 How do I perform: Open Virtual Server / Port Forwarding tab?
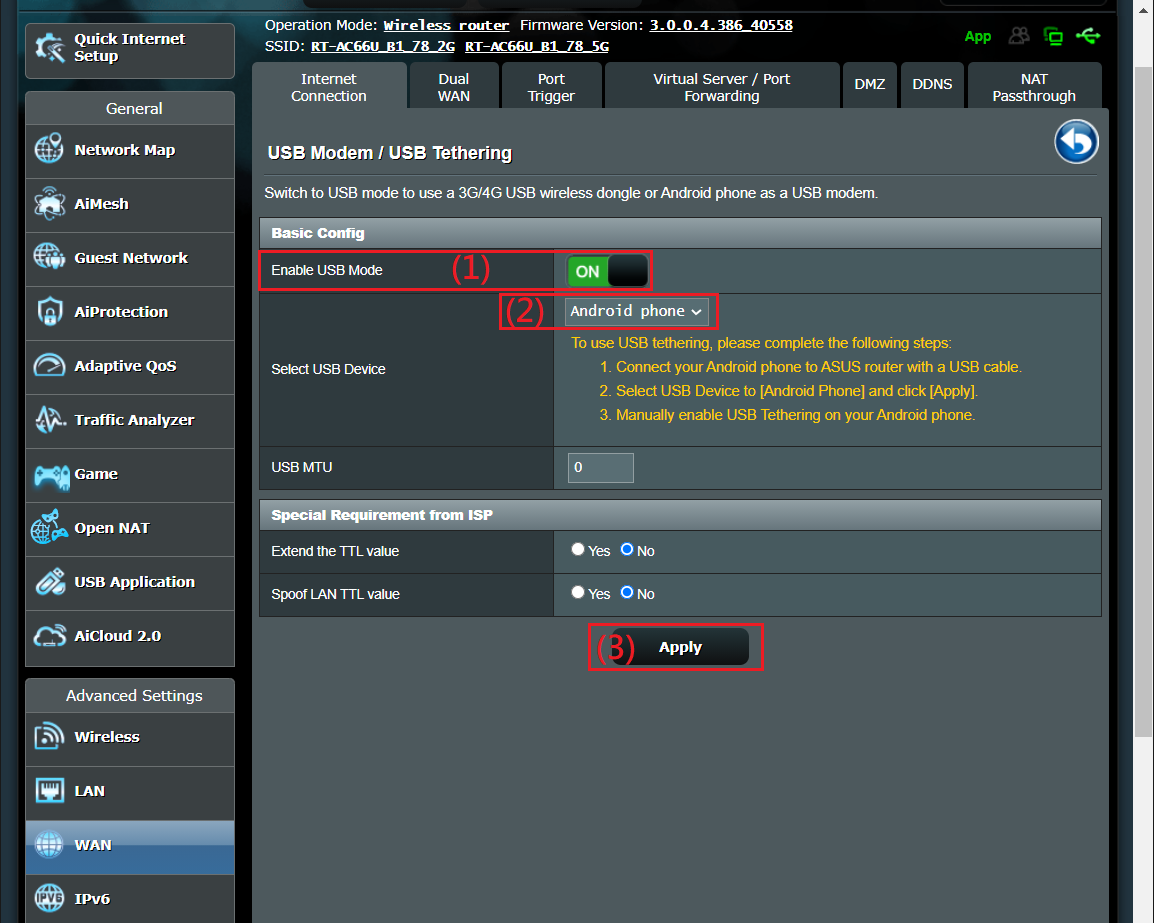(x=722, y=87)
